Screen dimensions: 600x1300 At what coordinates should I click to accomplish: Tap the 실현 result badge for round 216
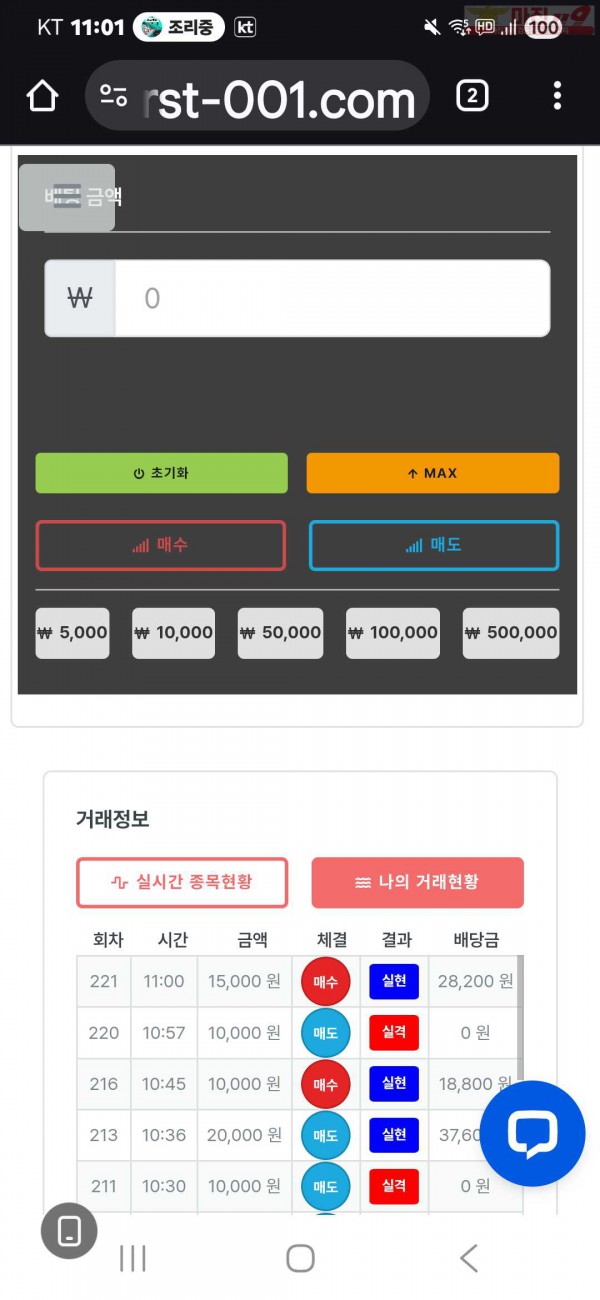(393, 1084)
